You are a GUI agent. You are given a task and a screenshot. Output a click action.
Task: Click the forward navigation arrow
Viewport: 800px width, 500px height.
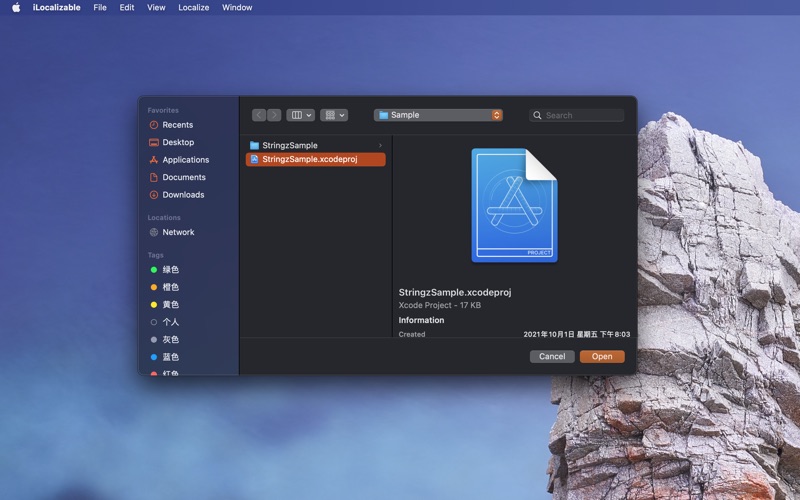pyautogui.click(x=274, y=115)
